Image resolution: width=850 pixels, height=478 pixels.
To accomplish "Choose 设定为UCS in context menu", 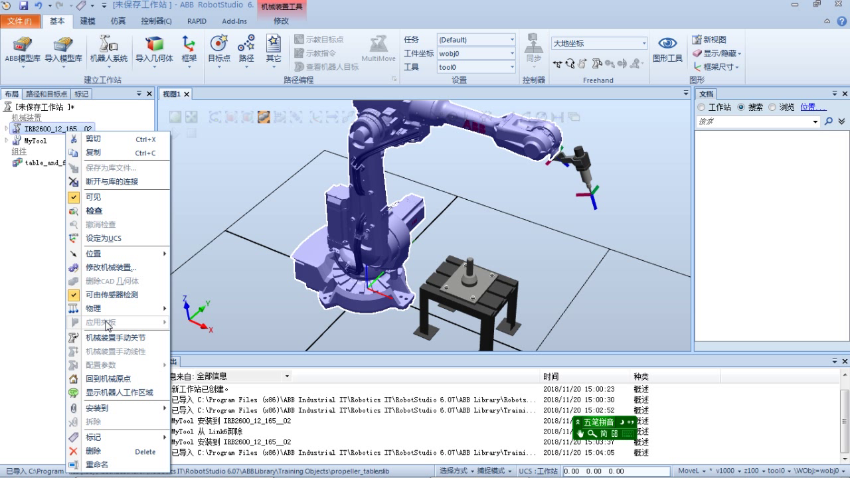I will 118,238.
